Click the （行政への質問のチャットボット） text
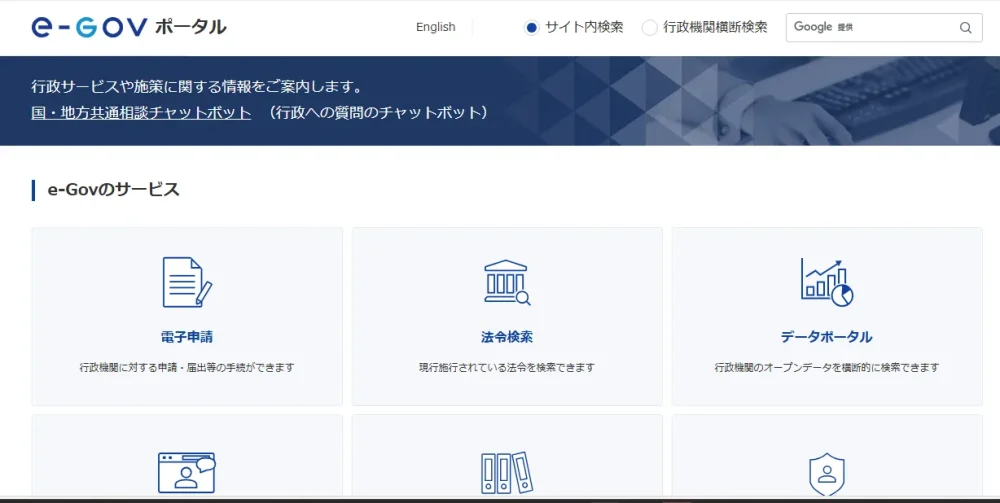This screenshot has width=1000, height=503. click(x=378, y=113)
